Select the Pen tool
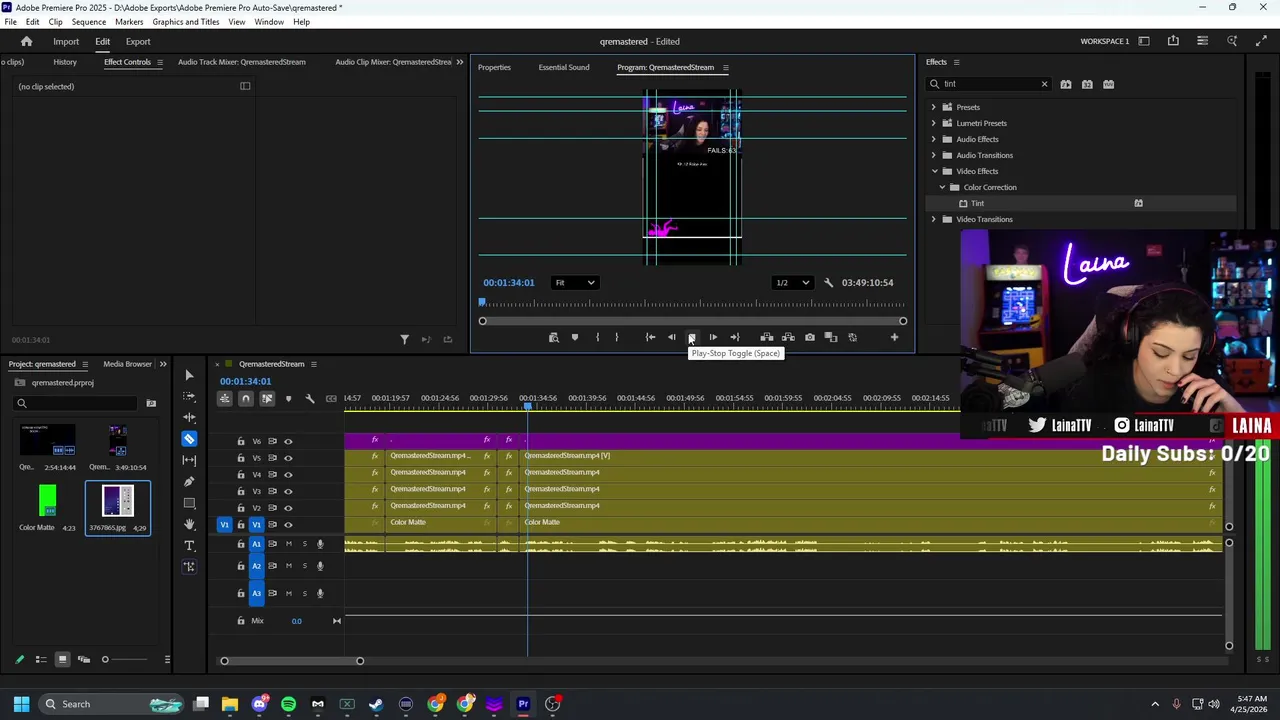This screenshot has height=720, width=1280. click(x=189, y=481)
